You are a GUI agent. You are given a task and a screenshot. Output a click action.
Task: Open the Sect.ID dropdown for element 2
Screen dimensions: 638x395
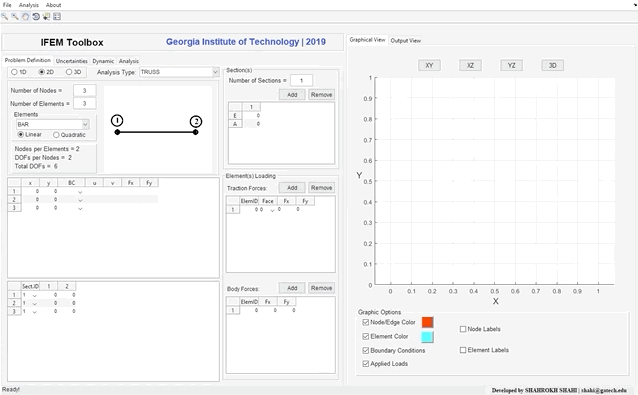35,303
